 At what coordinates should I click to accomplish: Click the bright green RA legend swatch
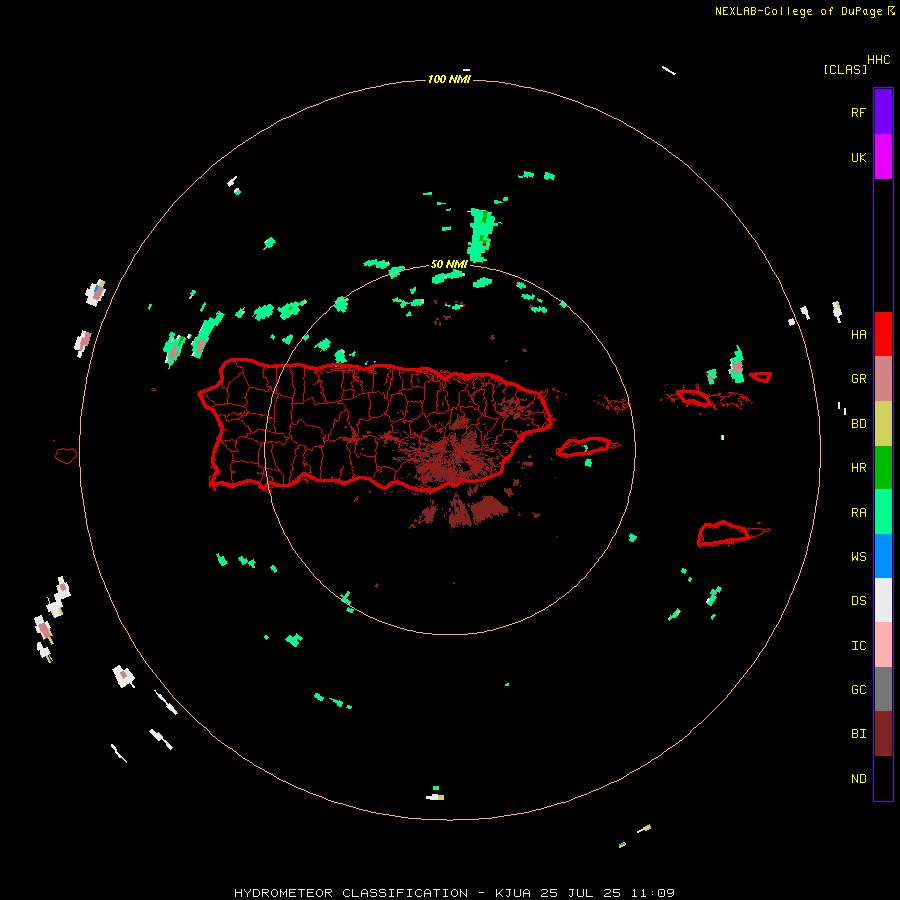tap(883, 512)
